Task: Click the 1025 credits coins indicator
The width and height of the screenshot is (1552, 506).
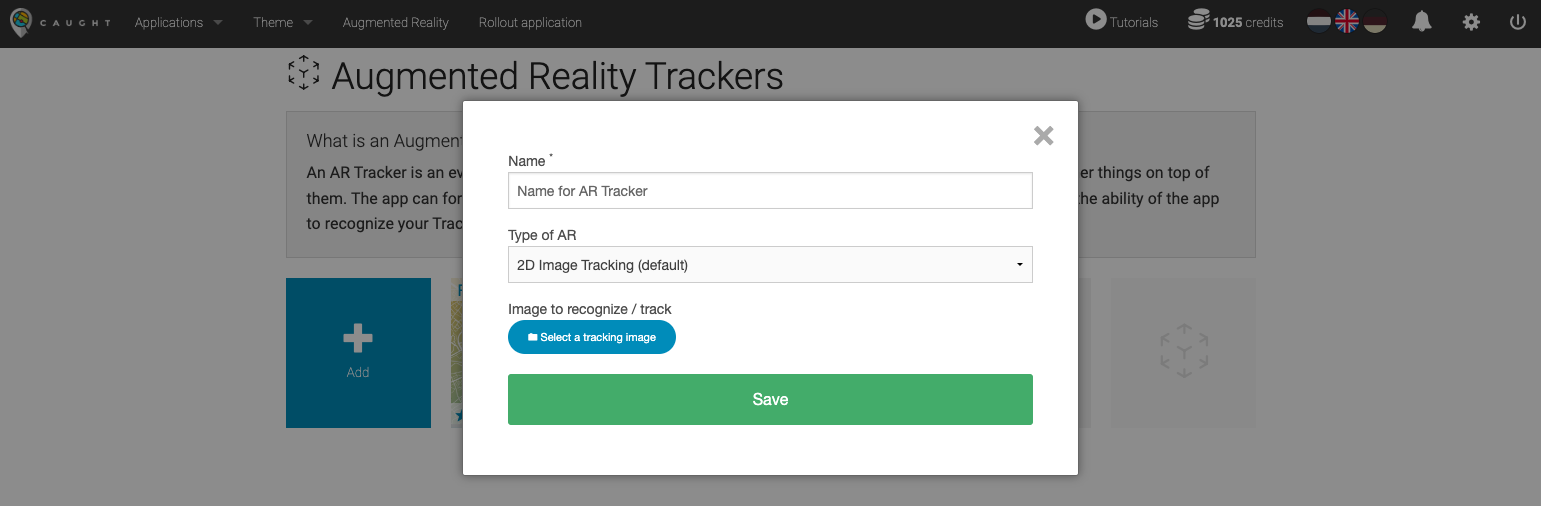Action: [x=1235, y=21]
